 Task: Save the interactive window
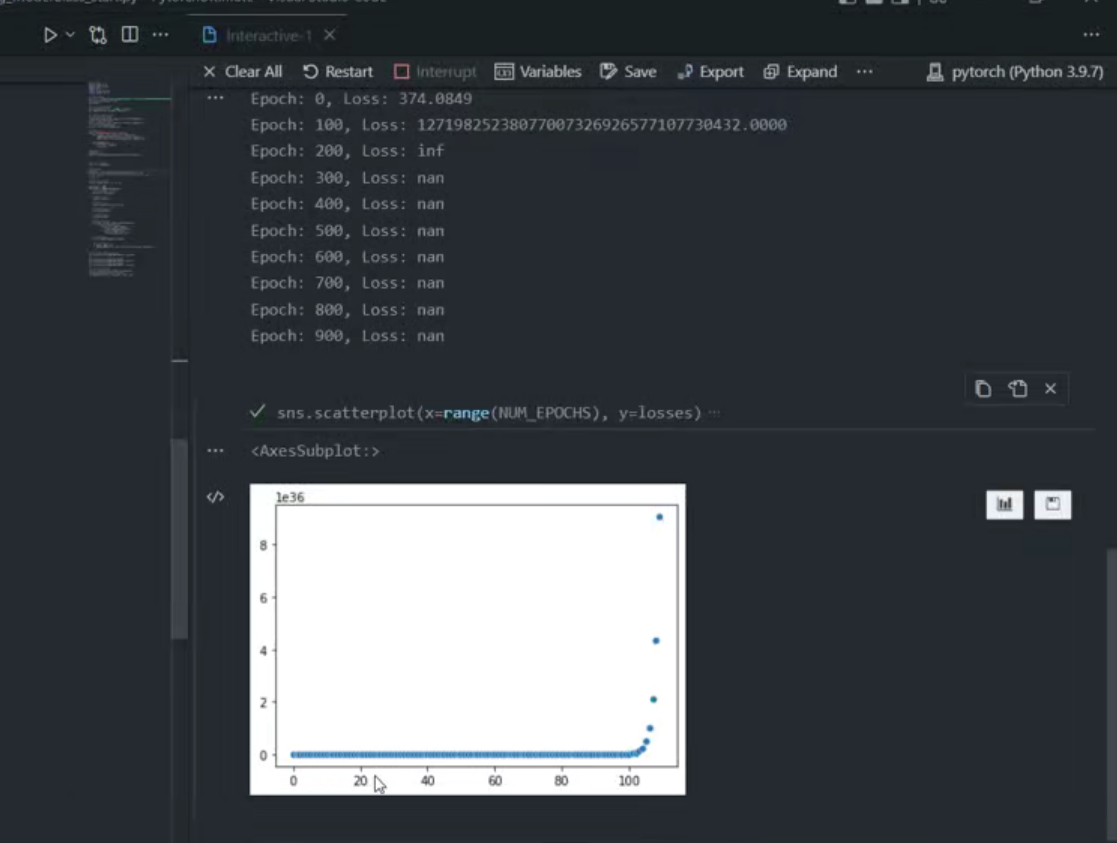point(628,72)
